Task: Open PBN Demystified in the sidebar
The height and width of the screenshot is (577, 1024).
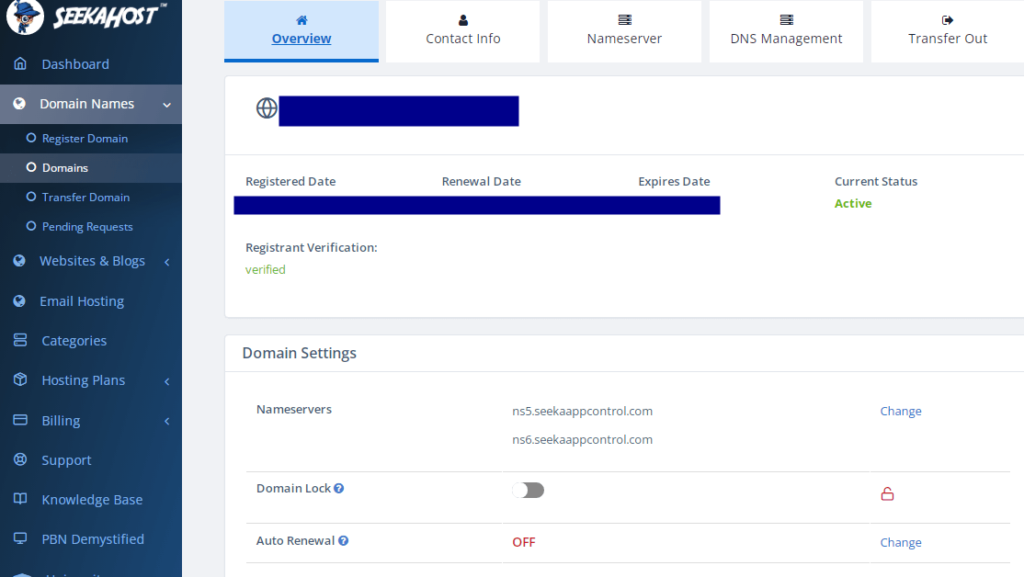Action: [x=91, y=539]
